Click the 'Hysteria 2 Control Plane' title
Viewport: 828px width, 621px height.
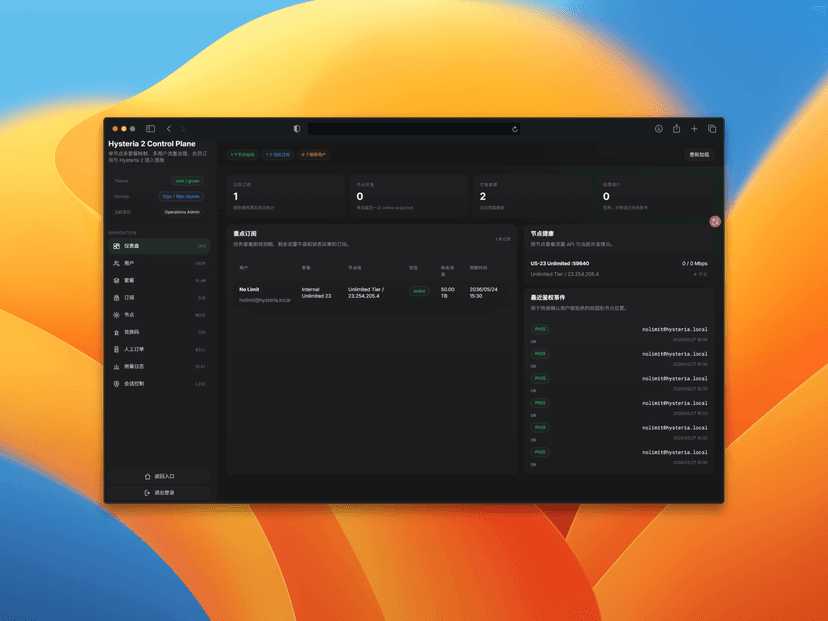click(x=152, y=144)
